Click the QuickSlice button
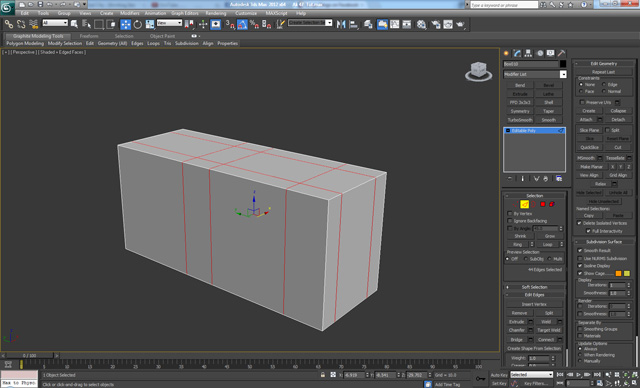The height and width of the screenshot is (388, 640). click(589, 147)
